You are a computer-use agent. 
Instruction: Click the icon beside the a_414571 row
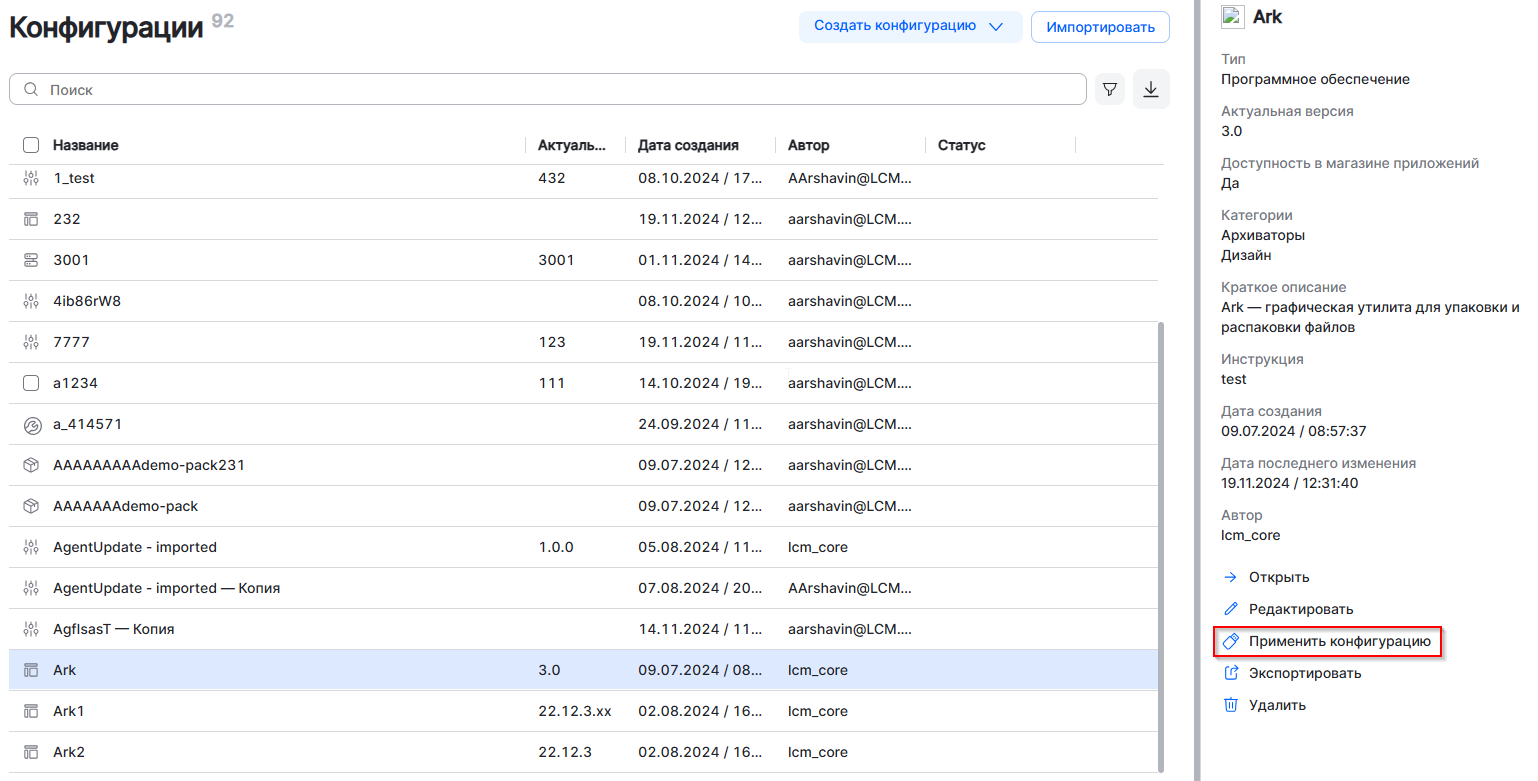[x=31, y=424]
